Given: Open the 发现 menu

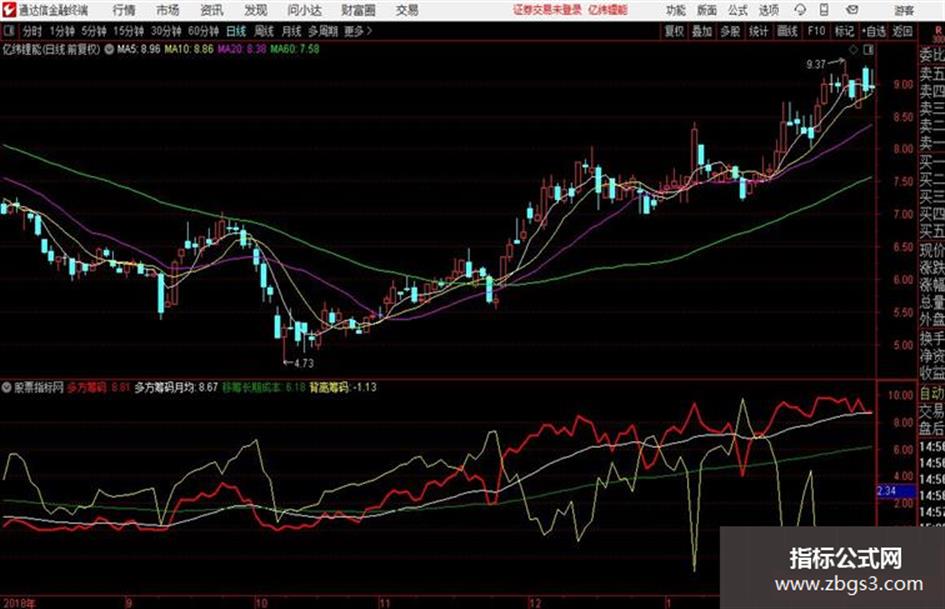Looking at the screenshot, I should (x=256, y=10).
